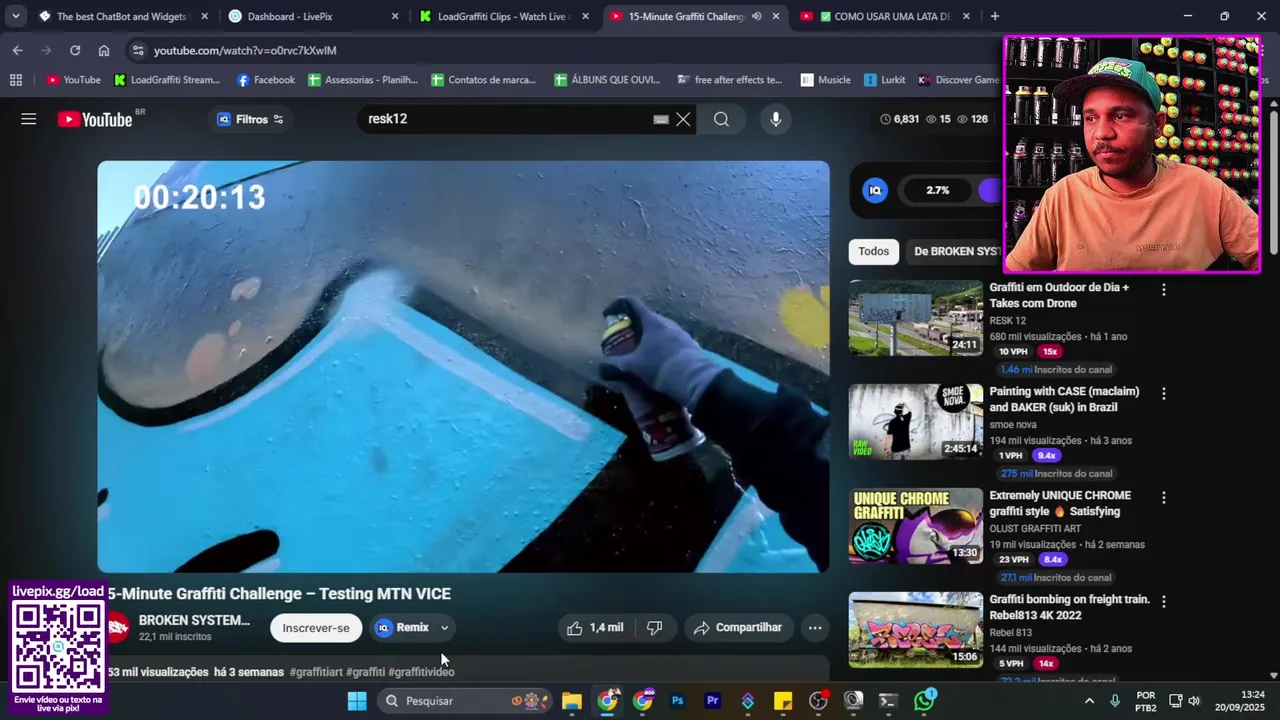Screen dimensions: 1280x720
Task: Switch to The best ChatBot and Widgets tab
Action: coord(121,16)
